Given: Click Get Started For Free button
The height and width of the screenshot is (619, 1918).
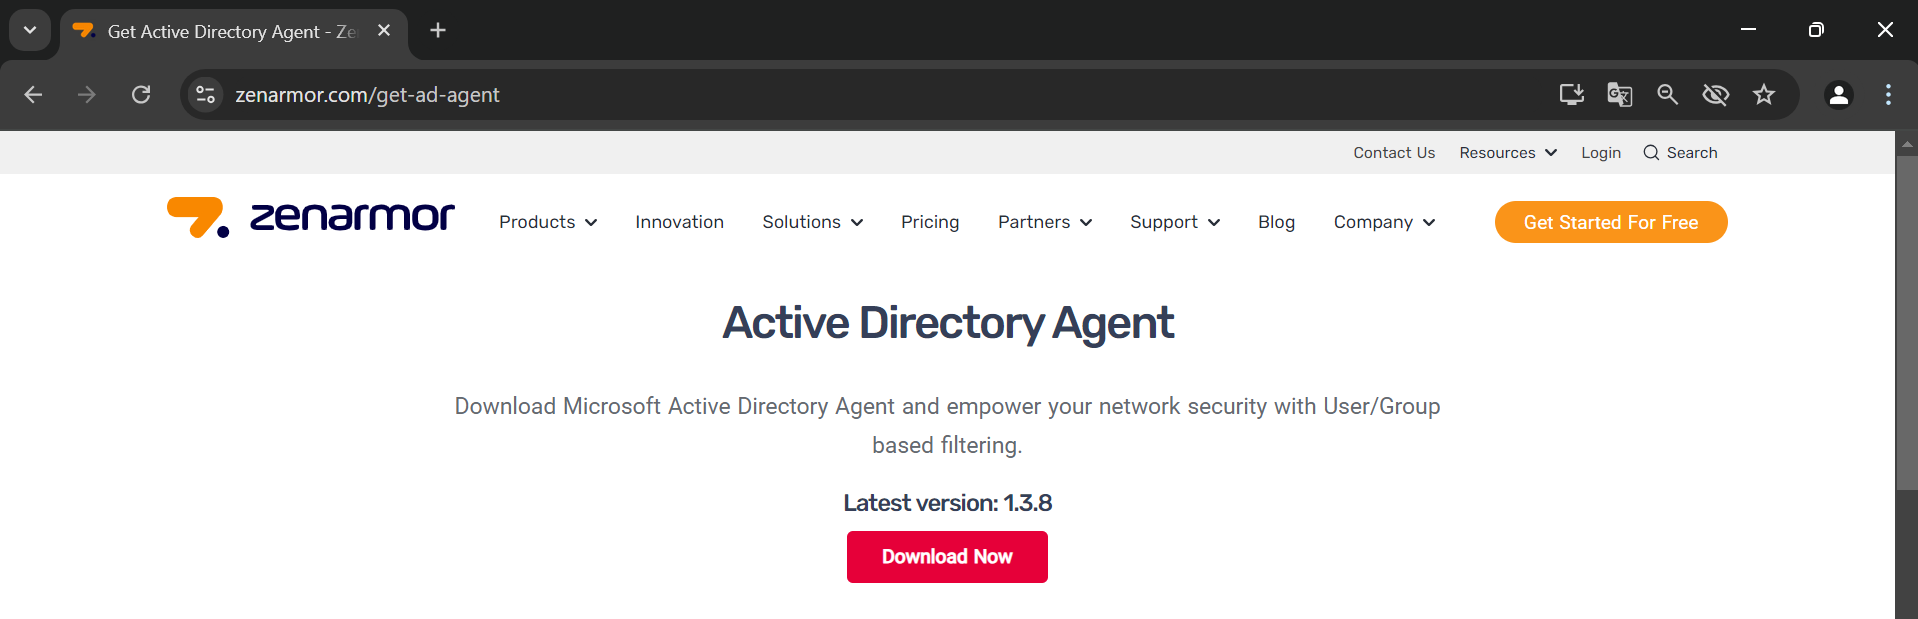Looking at the screenshot, I should (1611, 222).
